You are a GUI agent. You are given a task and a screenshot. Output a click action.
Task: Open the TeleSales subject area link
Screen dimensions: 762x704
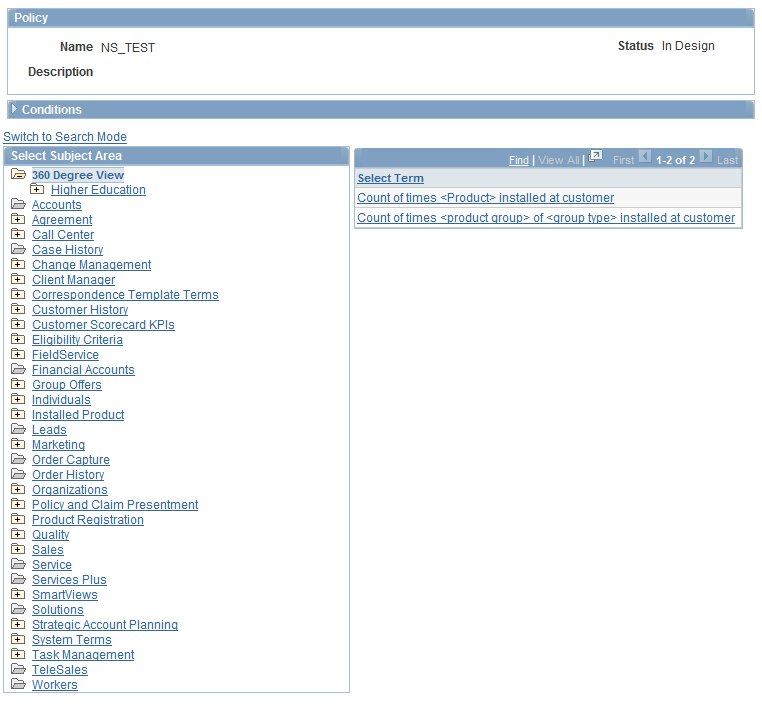[x=60, y=670]
